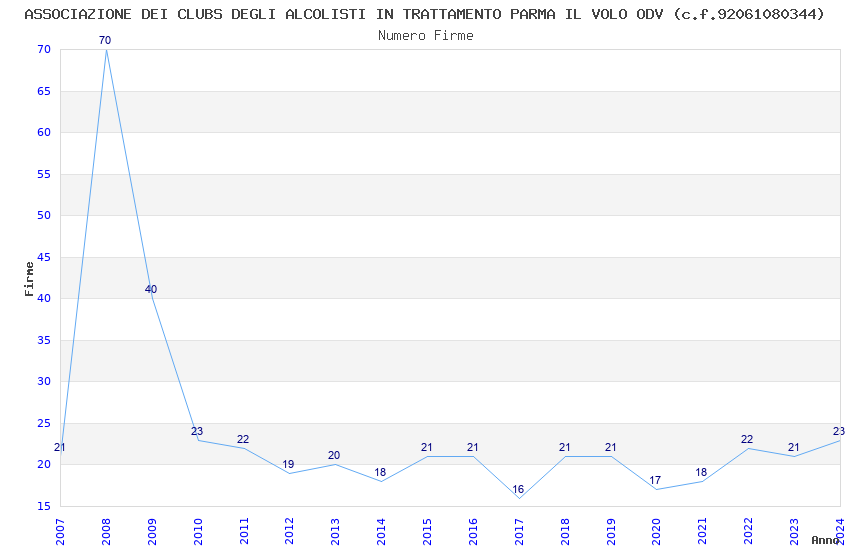Click the y-axis tick label 45
This screenshot has width=850, height=550.
pyautogui.click(x=44, y=257)
